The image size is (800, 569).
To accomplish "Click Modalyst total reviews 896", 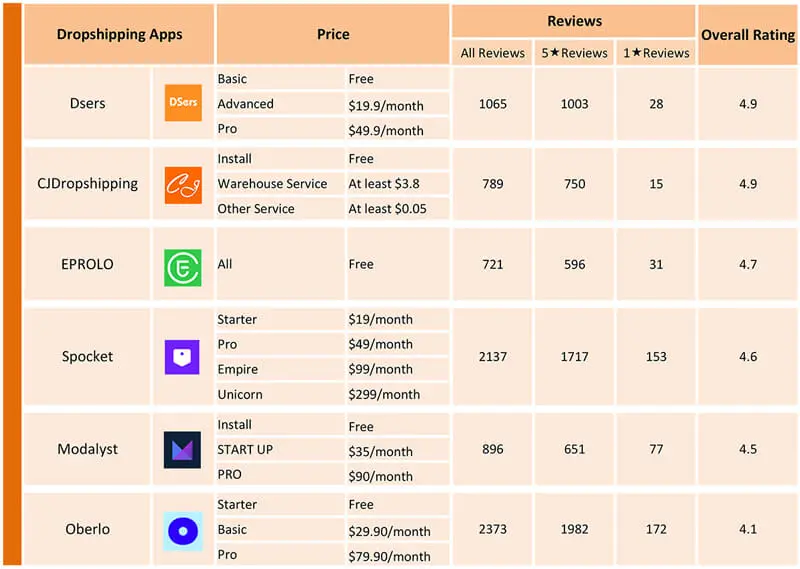I will click(493, 449).
